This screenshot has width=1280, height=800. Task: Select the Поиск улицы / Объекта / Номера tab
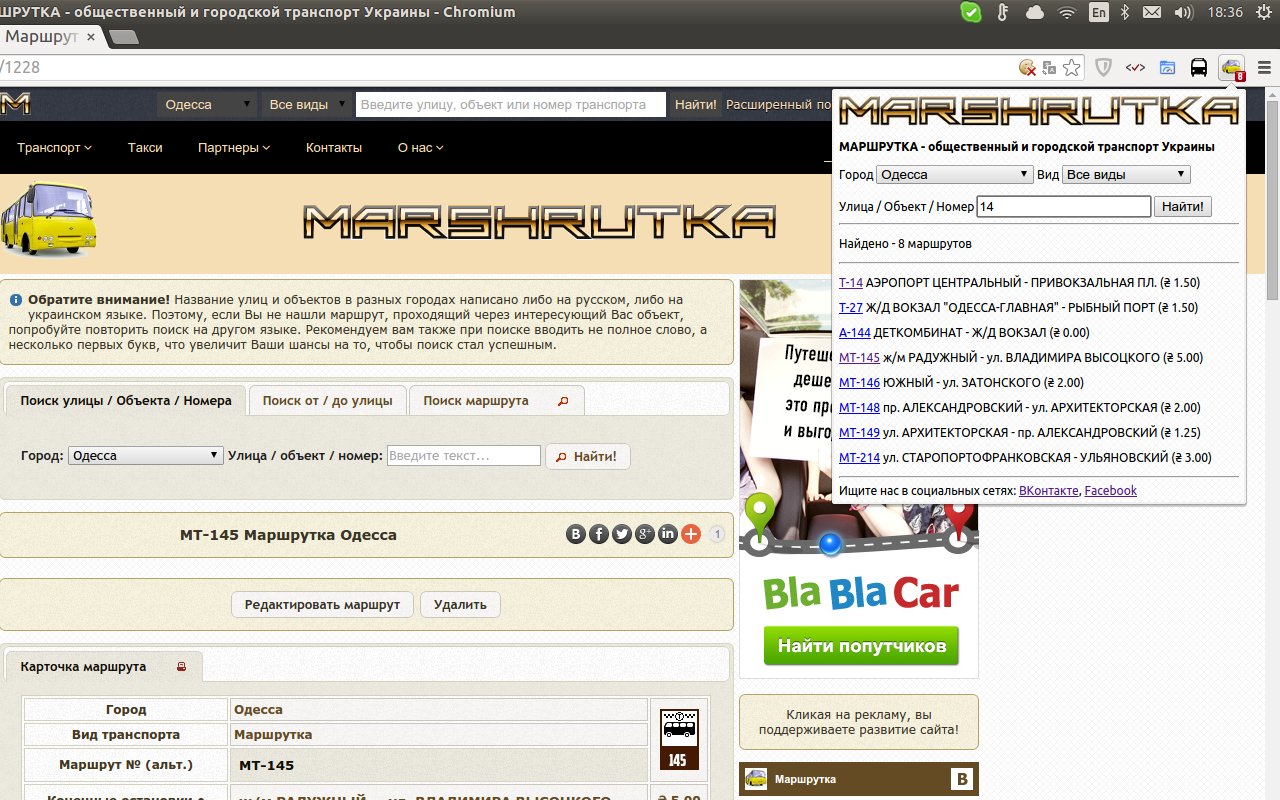point(126,400)
